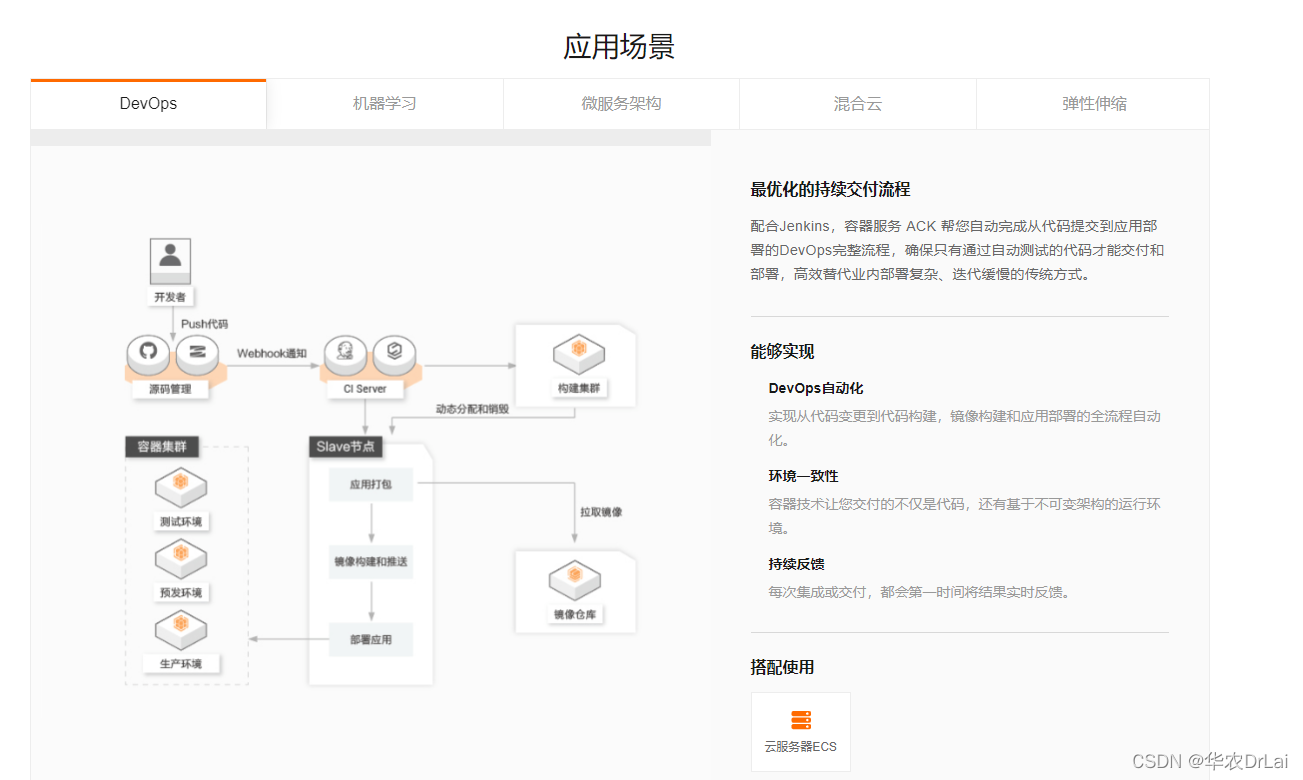Click the 生产环境 label
The height and width of the screenshot is (780, 1303).
(x=181, y=664)
